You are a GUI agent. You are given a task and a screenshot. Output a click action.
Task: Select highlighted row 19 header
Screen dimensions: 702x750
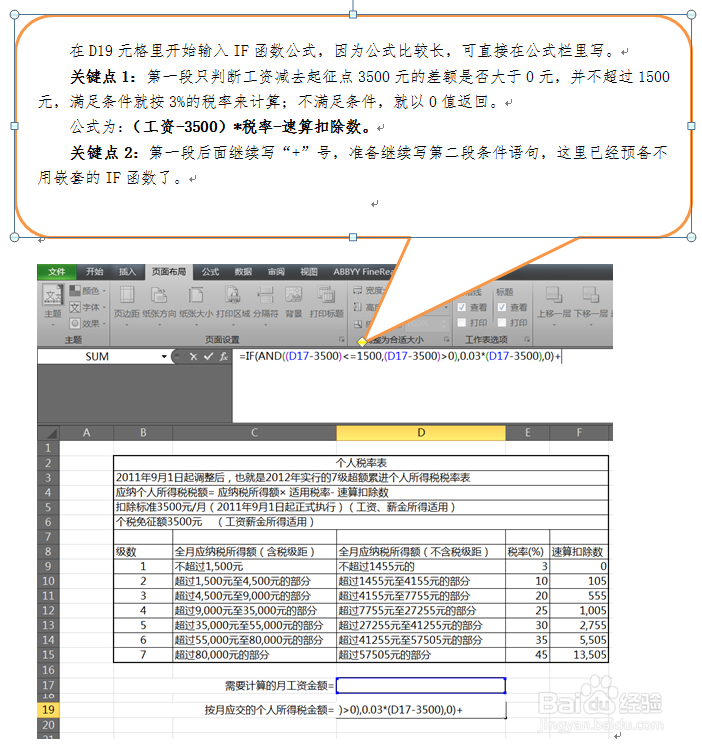[48, 710]
